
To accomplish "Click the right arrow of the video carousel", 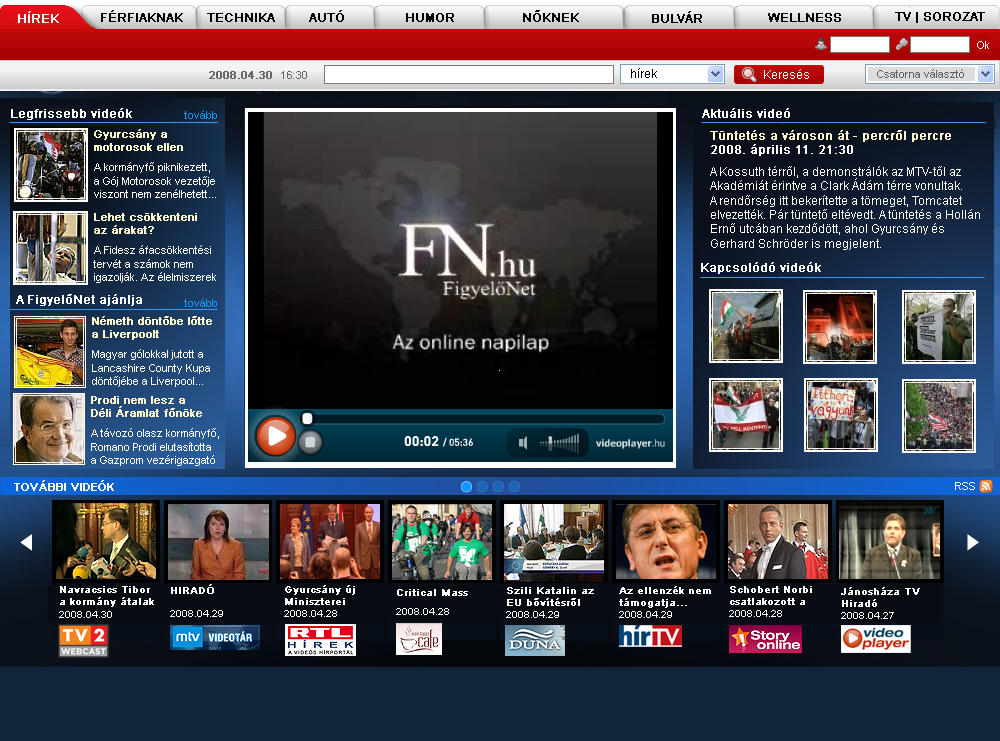I will (973, 542).
